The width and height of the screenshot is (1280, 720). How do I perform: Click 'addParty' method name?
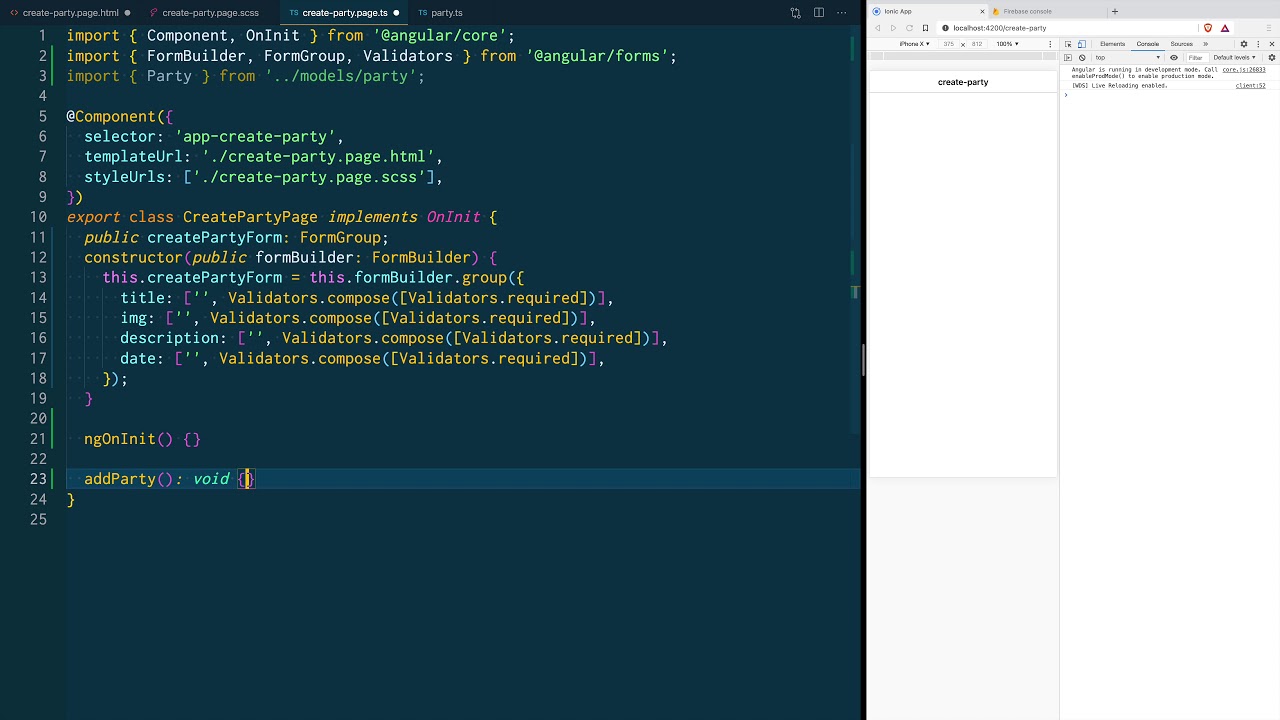tap(120, 479)
